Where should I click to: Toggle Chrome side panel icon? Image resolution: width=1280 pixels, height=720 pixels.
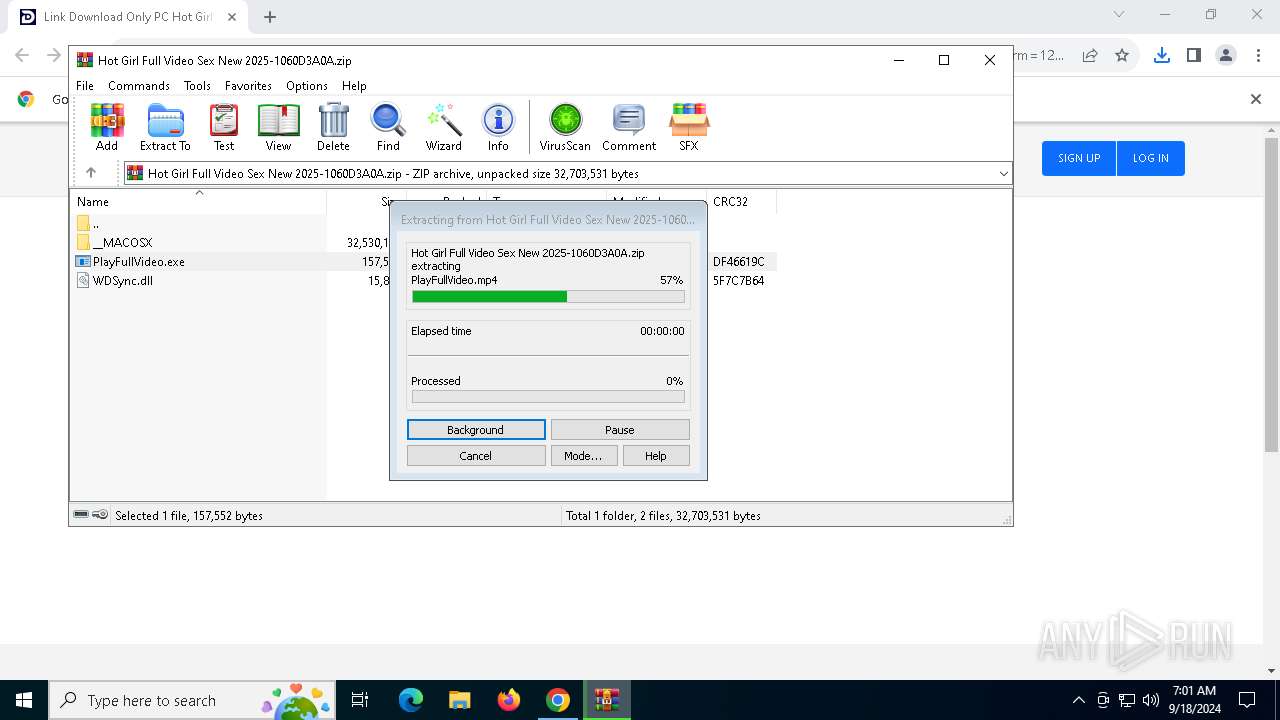[1193, 55]
